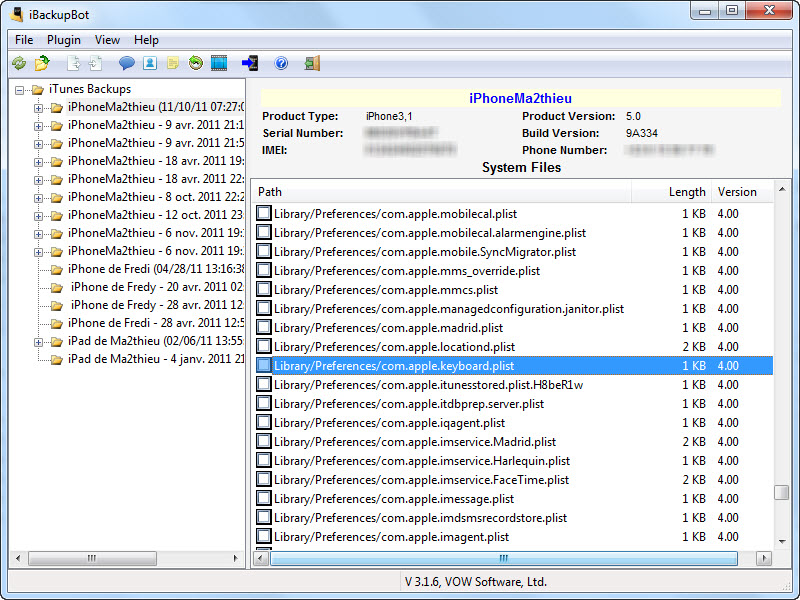Click the build version value 9A334

coord(642,134)
